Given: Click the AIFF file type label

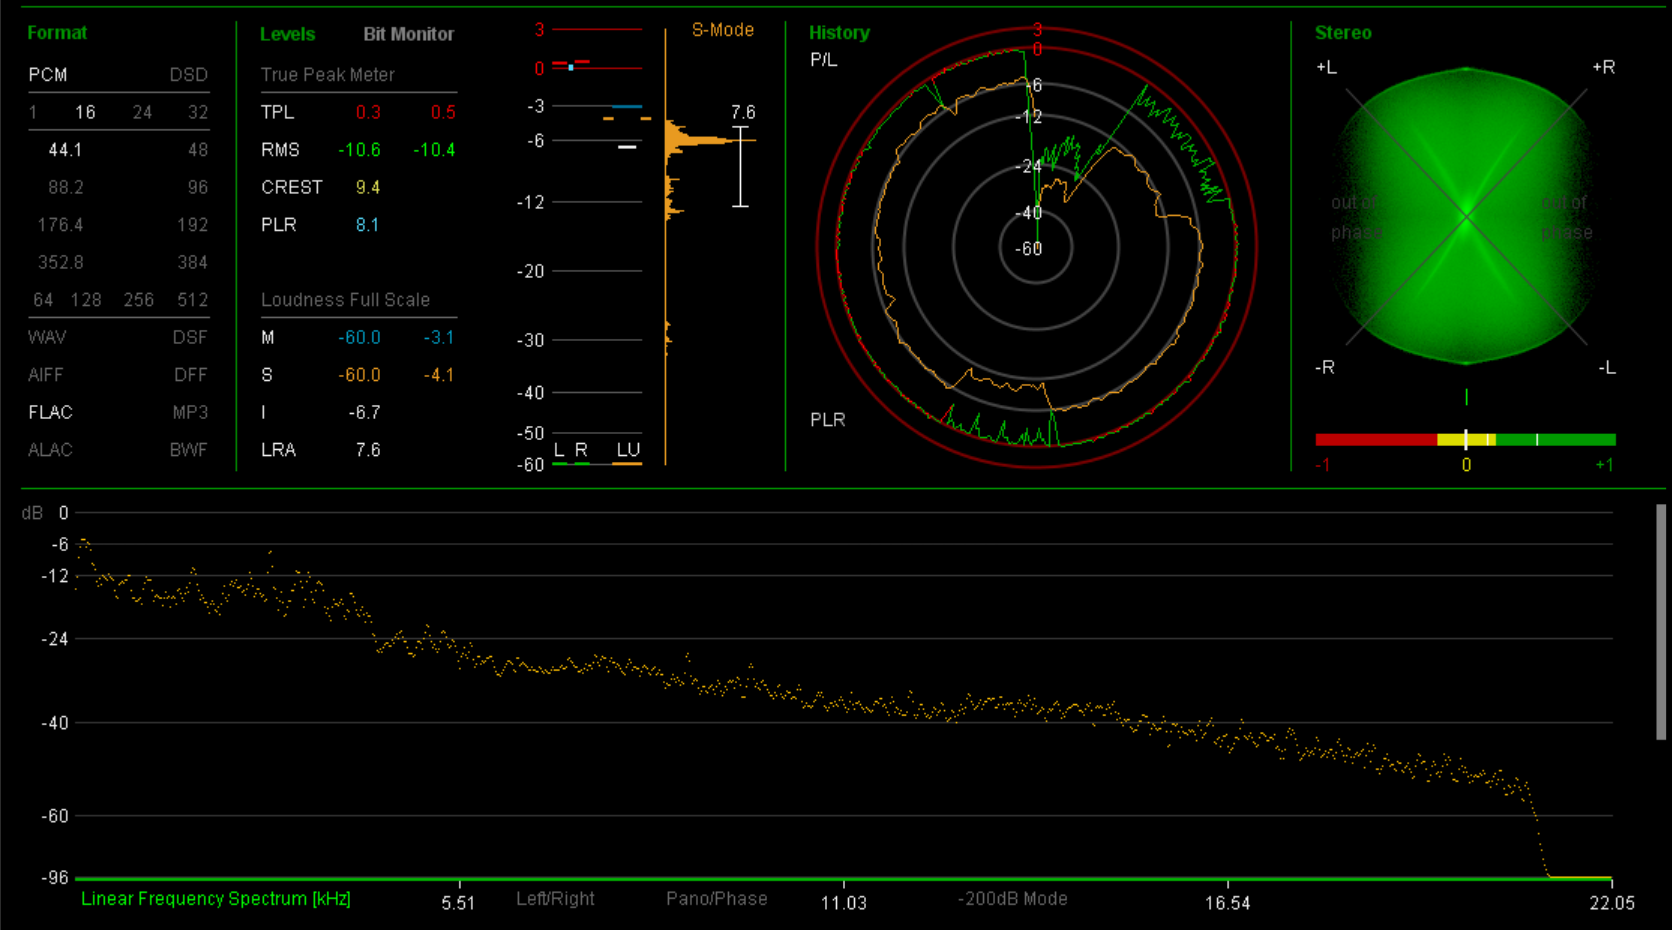Looking at the screenshot, I should coord(46,375).
